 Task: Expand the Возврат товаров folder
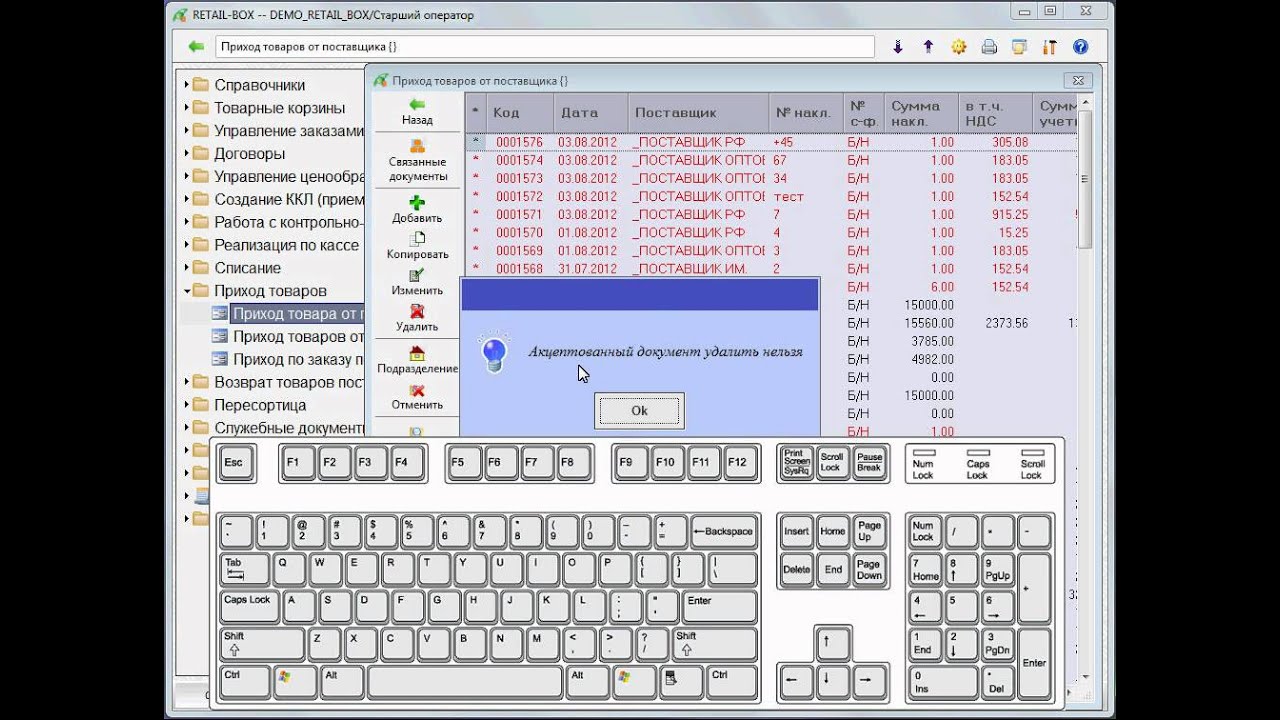point(186,382)
